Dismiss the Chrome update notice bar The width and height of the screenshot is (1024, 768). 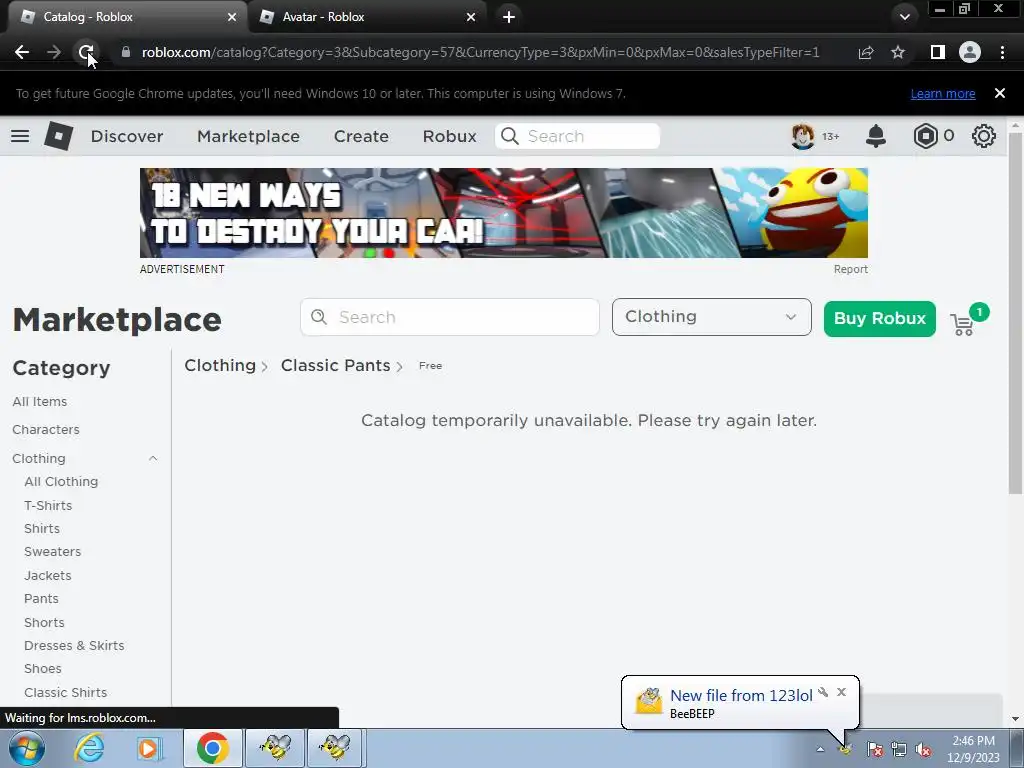[999, 93]
